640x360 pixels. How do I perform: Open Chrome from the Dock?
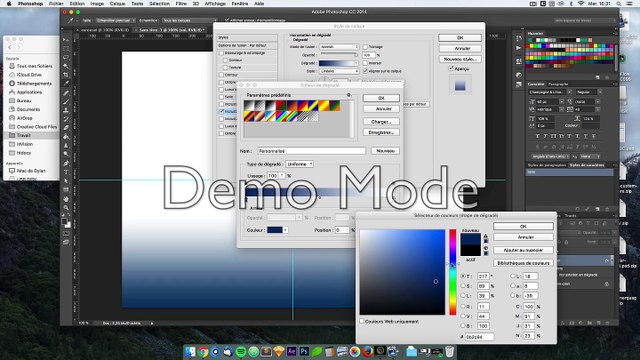coord(203,351)
